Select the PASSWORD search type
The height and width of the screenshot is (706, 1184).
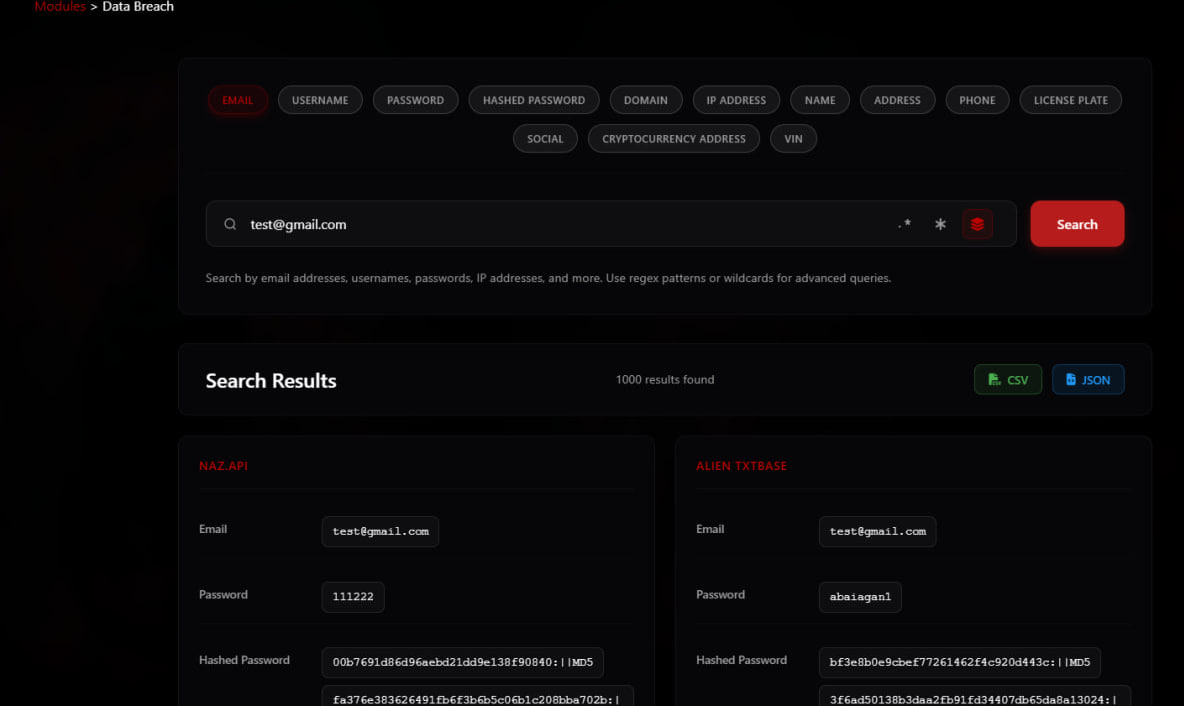click(x=415, y=100)
